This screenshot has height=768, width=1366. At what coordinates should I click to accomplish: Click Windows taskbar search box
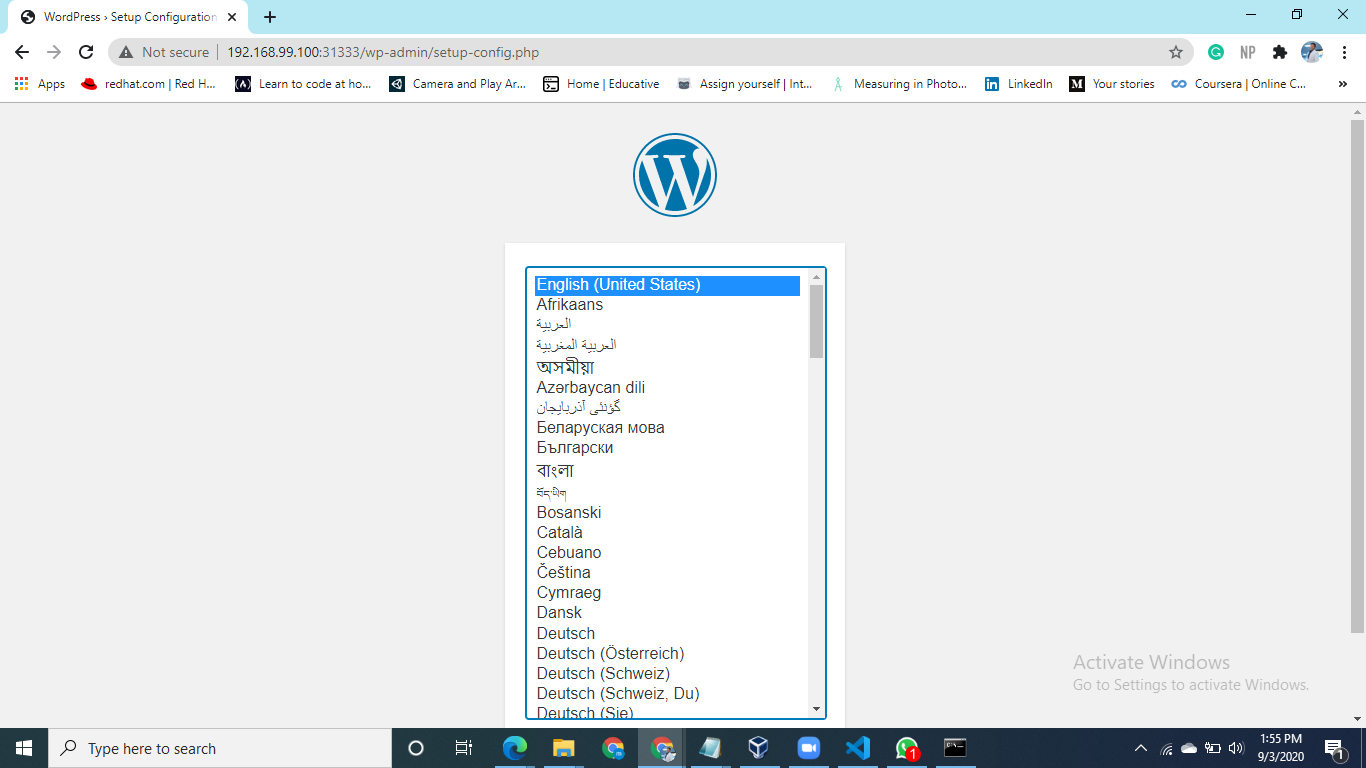click(x=220, y=748)
